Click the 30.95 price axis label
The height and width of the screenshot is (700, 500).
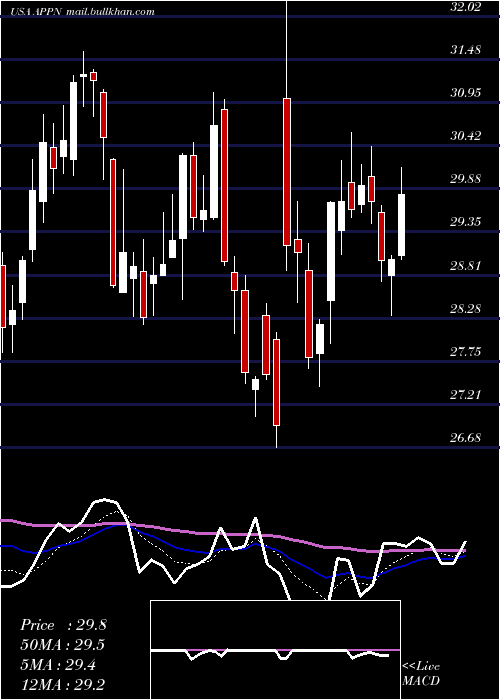coord(466,93)
